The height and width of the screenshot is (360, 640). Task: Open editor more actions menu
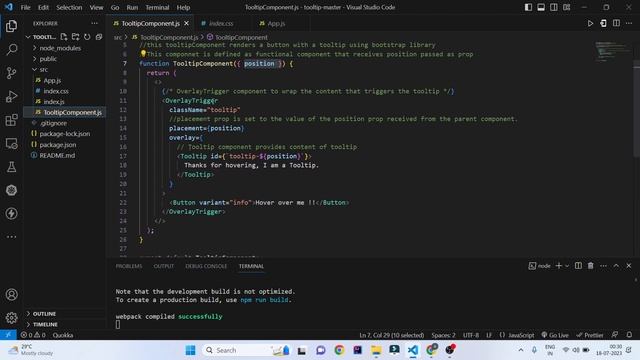tap(629, 23)
